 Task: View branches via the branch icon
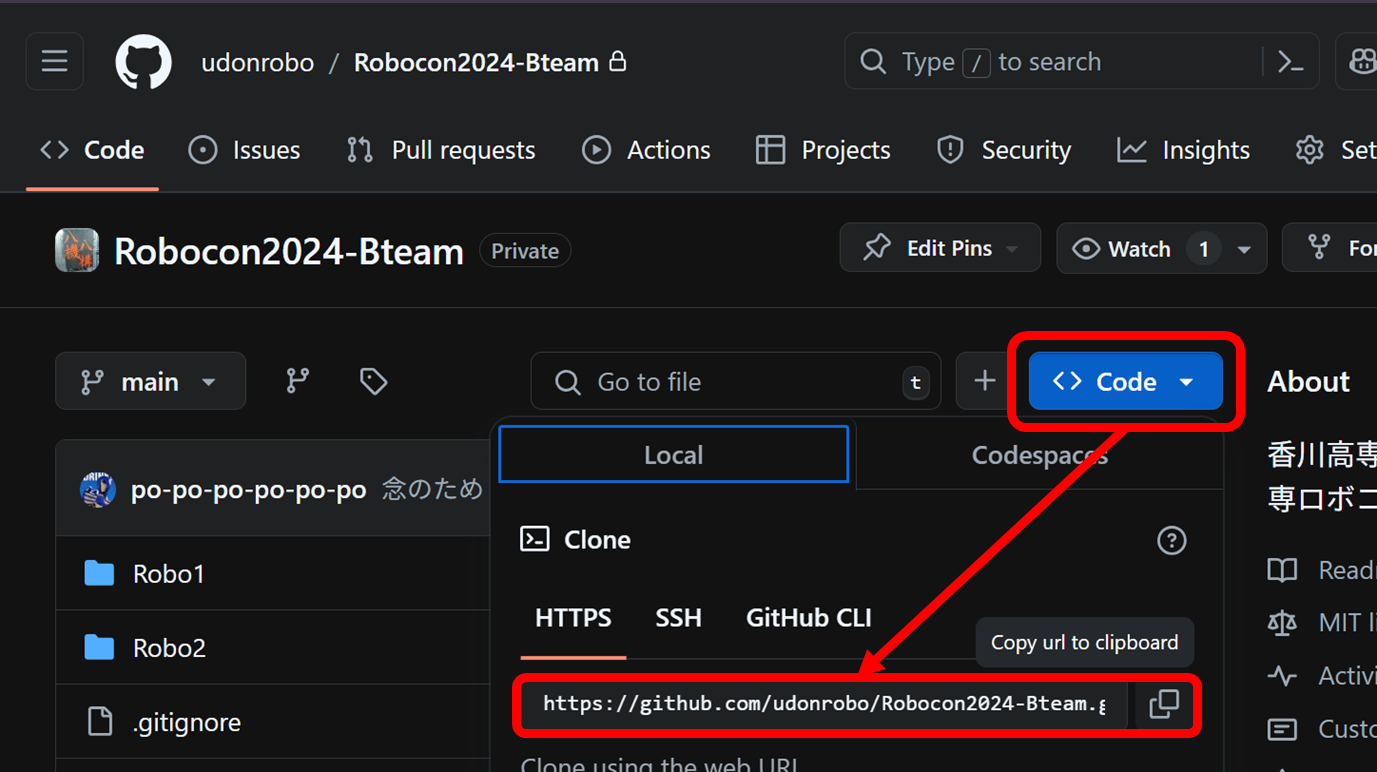coord(298,381)
